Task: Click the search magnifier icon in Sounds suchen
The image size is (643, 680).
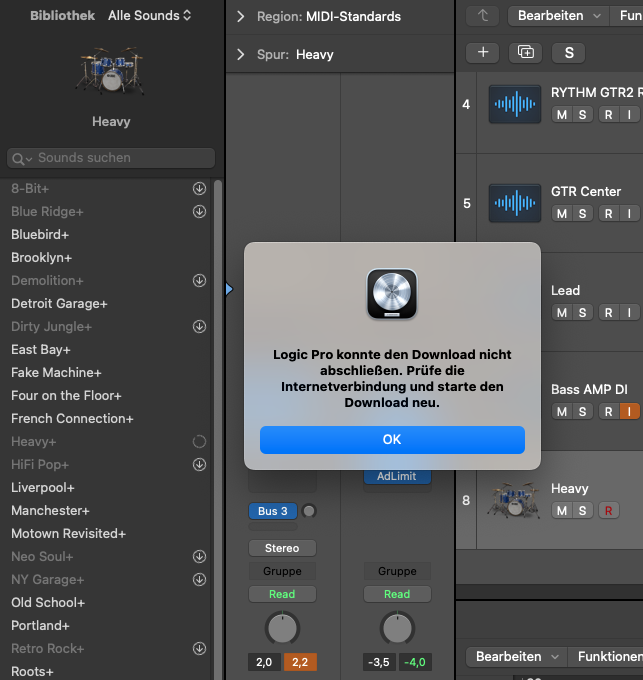Action: click(17, 159)
